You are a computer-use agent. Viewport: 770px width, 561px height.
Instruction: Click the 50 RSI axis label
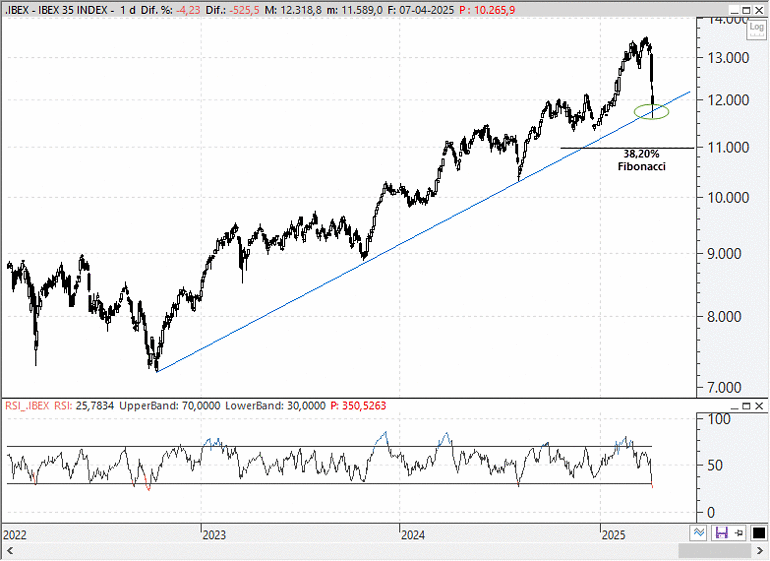[715, 465]
